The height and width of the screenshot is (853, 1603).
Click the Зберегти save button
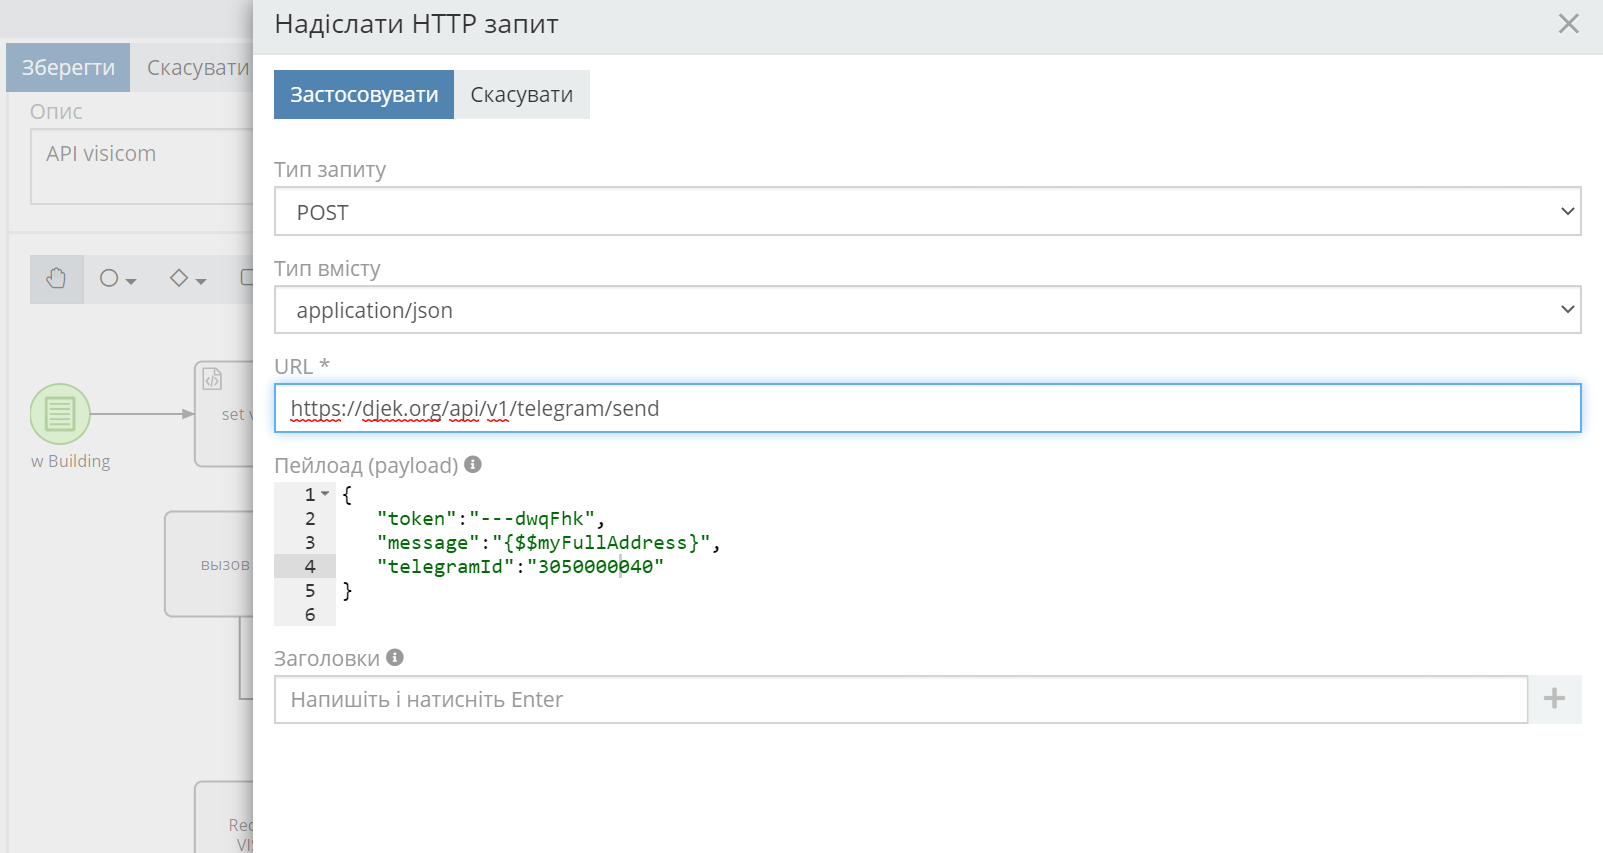coord(68,68)
